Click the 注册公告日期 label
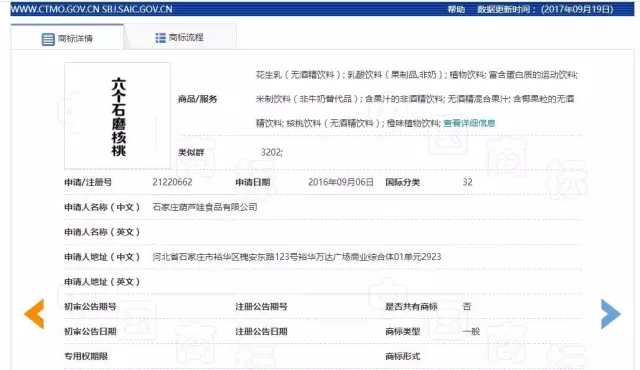 (x=261, y=331)
